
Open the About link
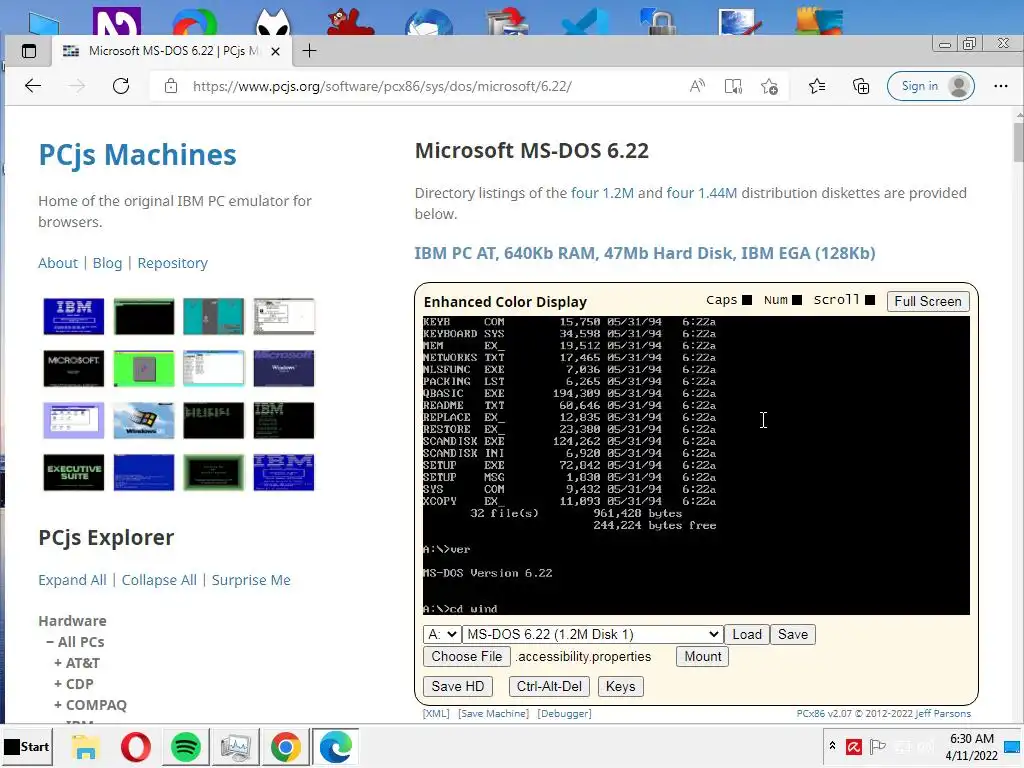(57, 263)
